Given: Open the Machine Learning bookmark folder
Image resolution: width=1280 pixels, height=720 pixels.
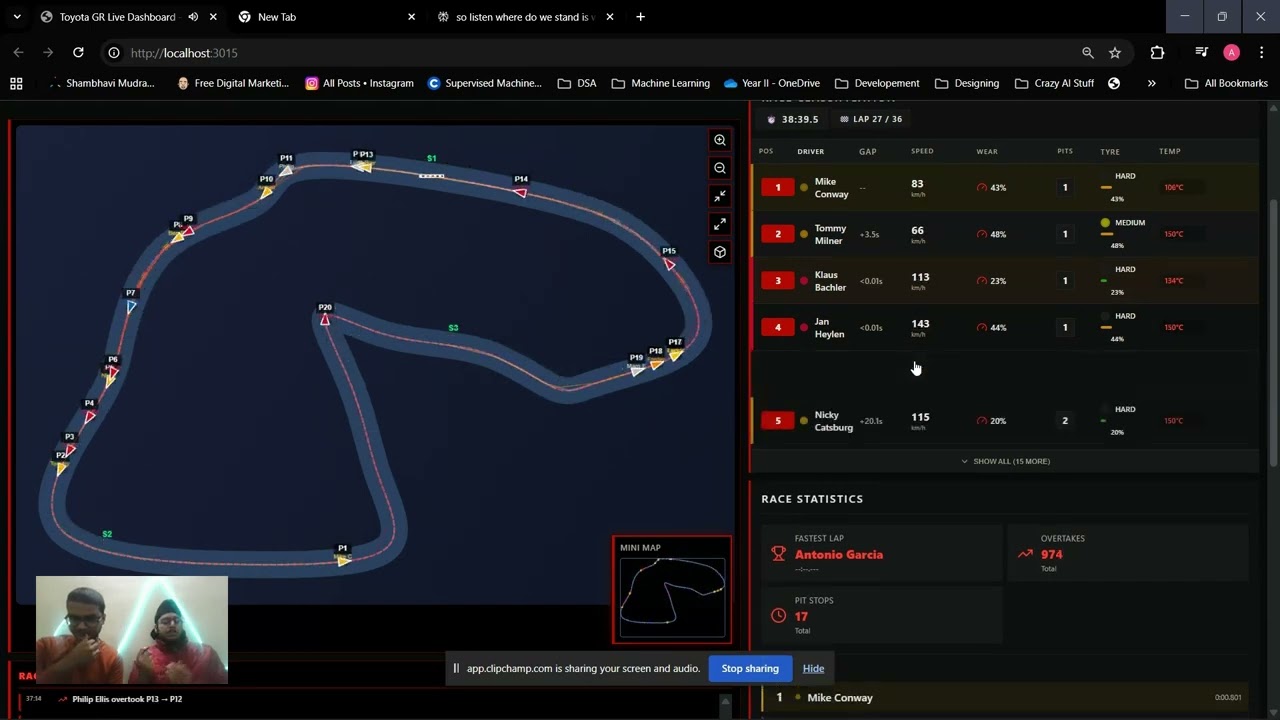Looking at the screenshot, I should coord(660,83).
